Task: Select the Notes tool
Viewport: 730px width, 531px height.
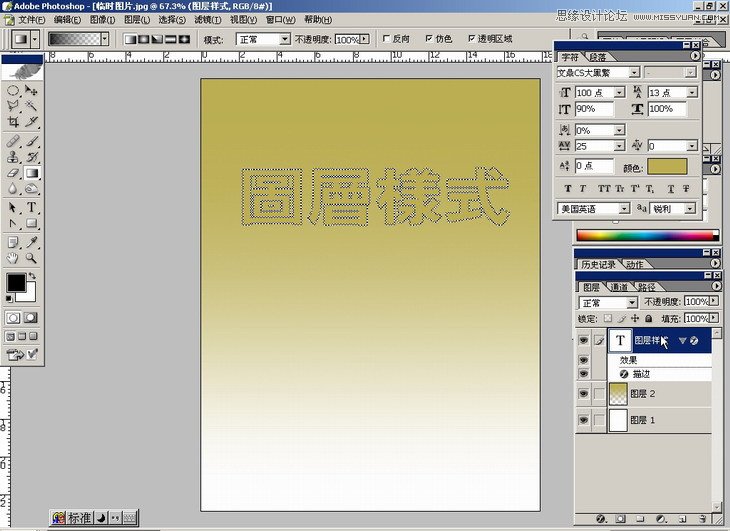Action: (x=13, y=242)
